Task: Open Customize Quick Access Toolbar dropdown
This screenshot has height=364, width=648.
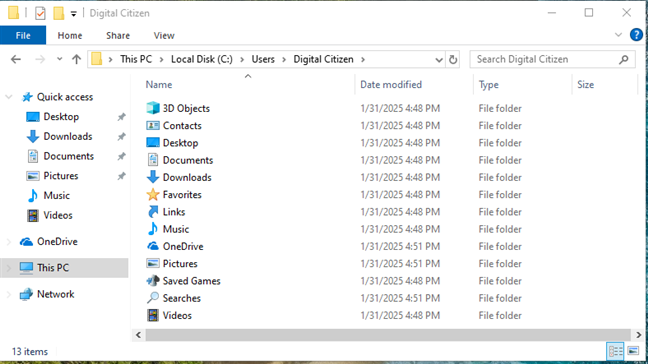Action: (x=74, y=14)
